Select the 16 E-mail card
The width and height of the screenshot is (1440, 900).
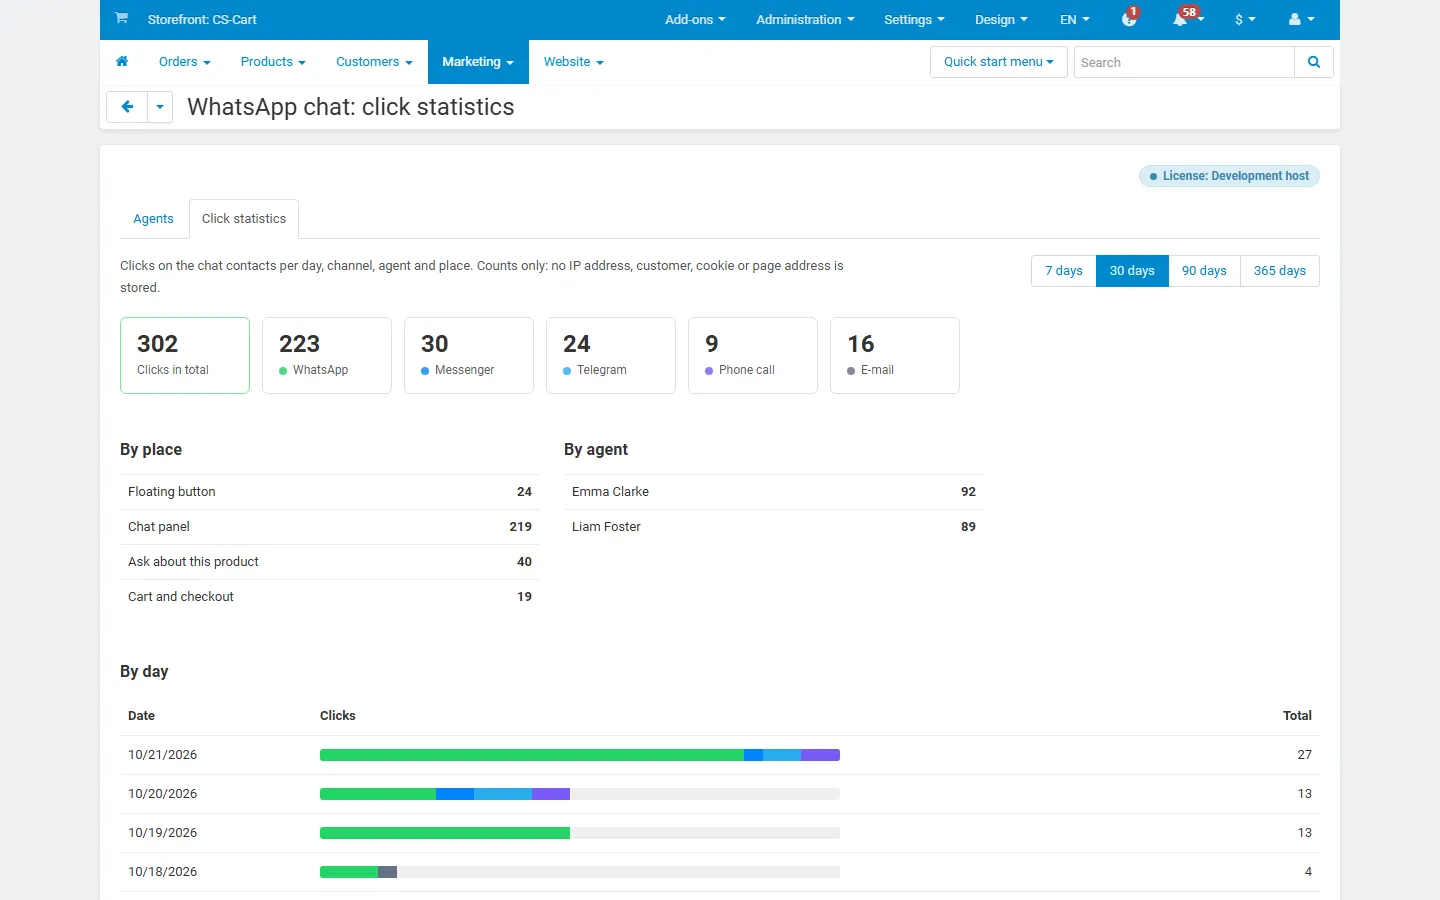[x=895, y=355]
